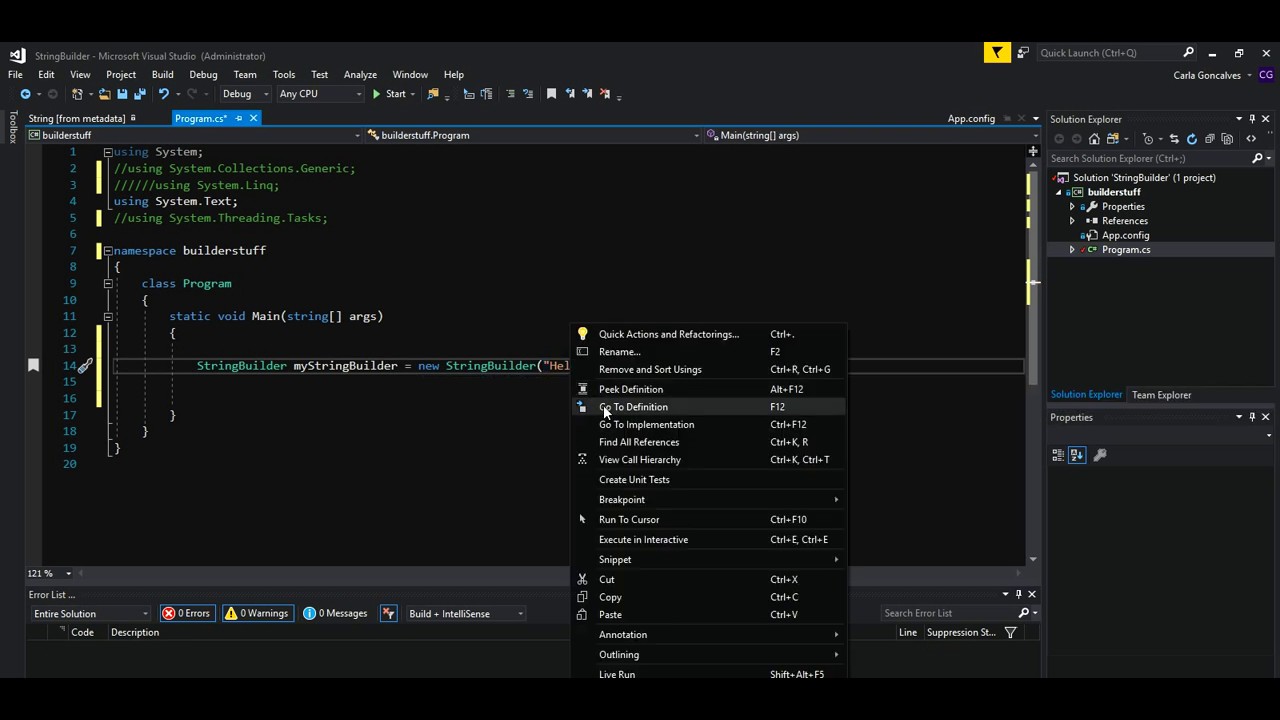Toggle the 0 Errors filter button
Viewport: 1280px width, 720px height.
187,613
